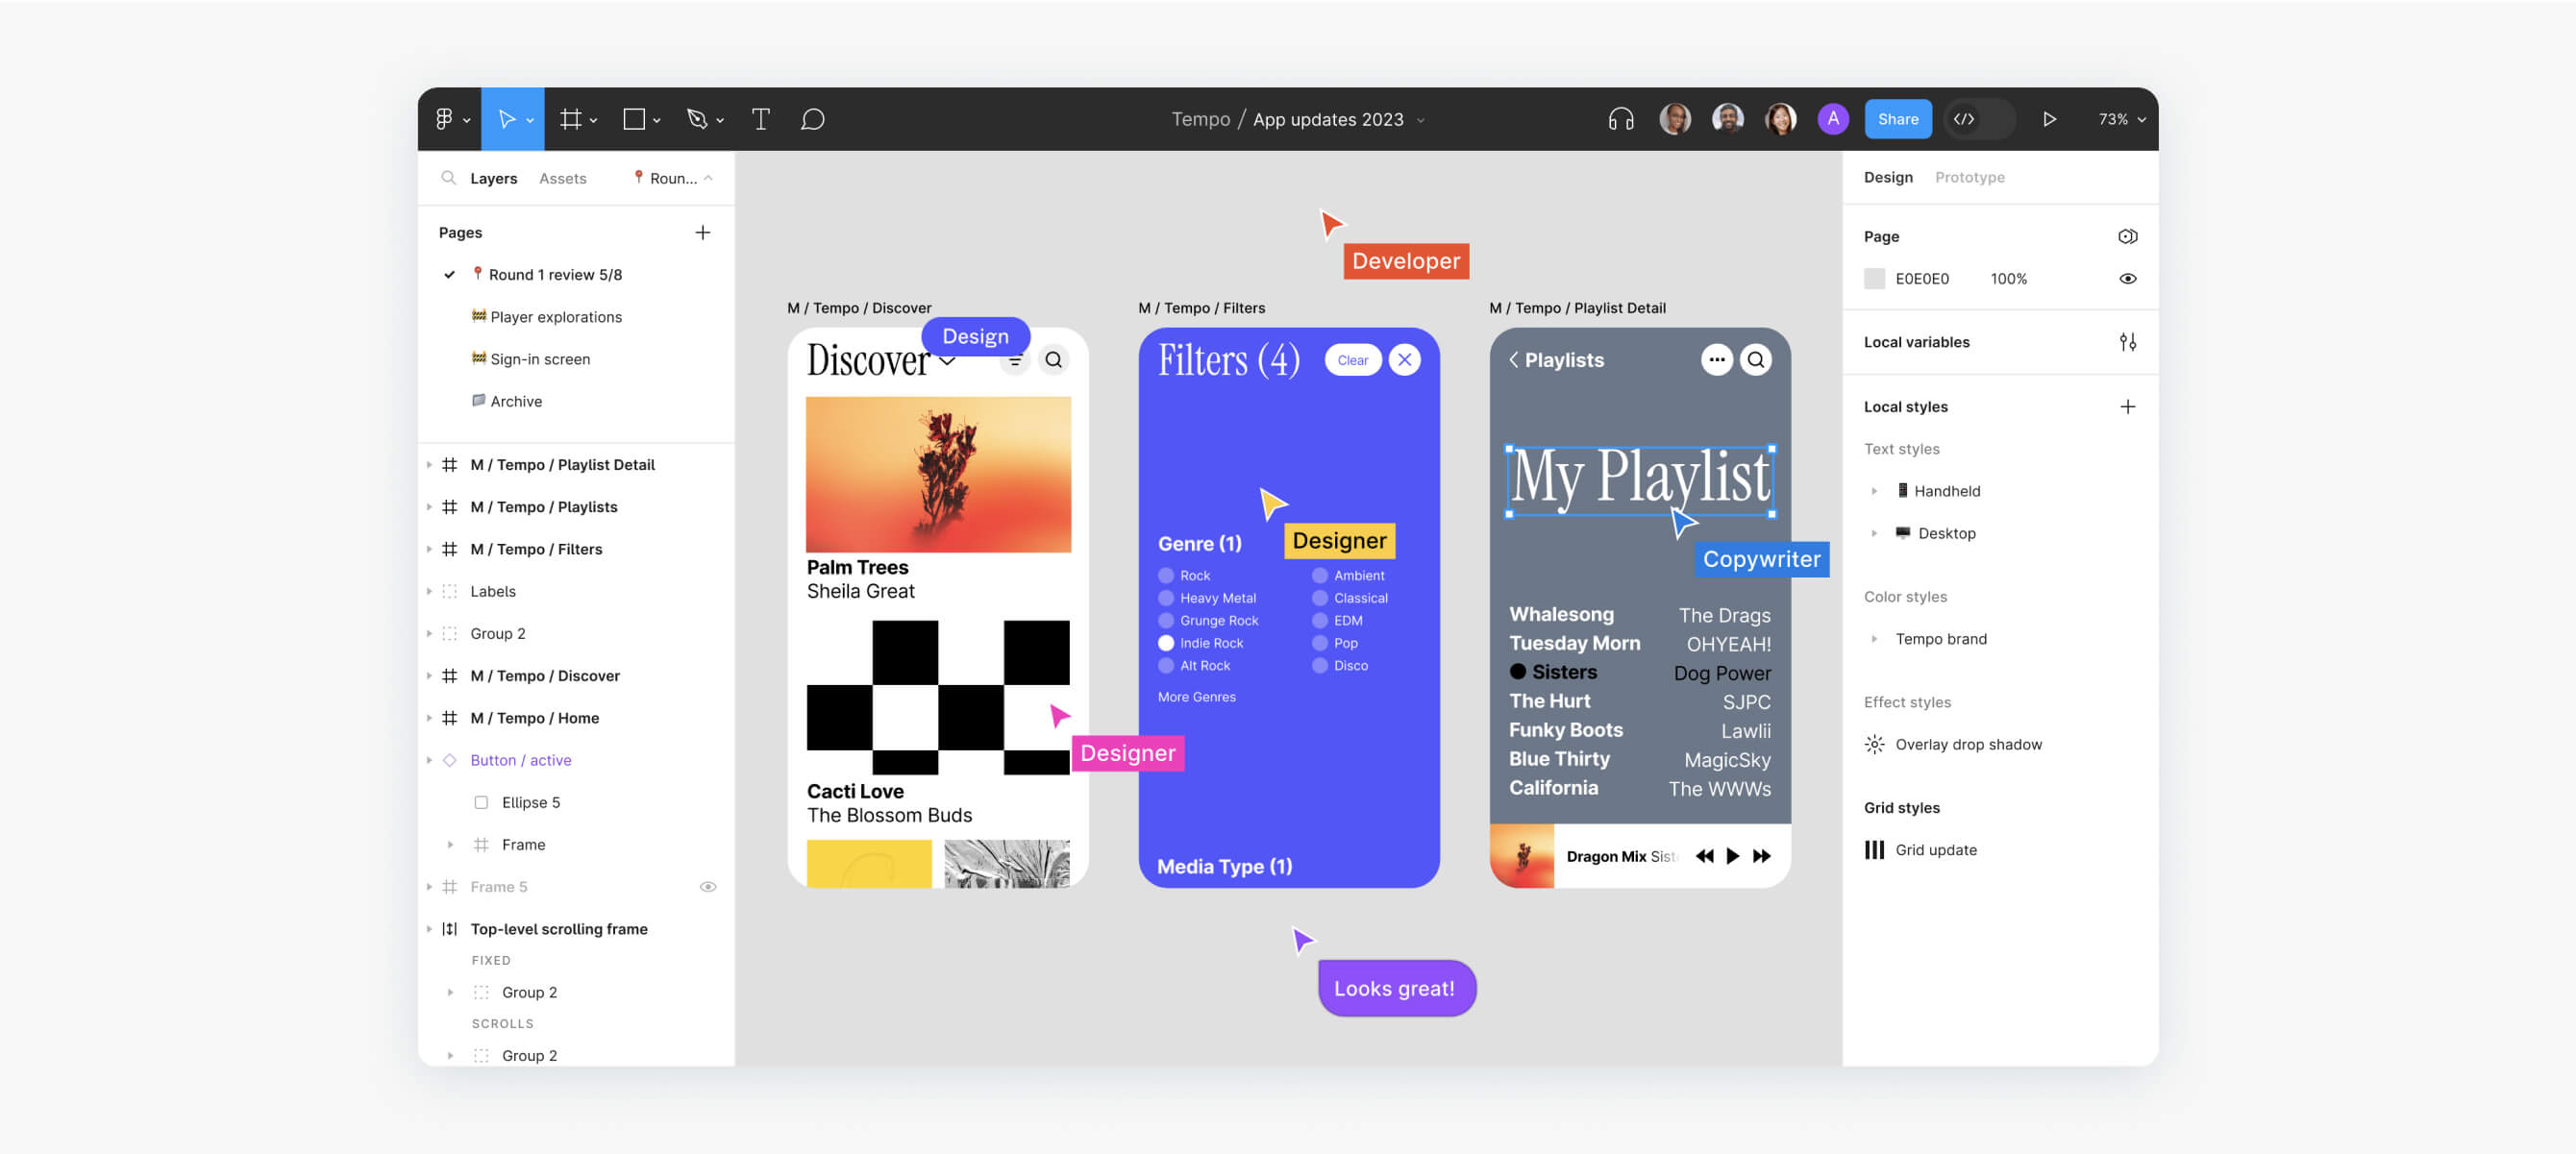This screenshot has height=1154, width=2576.
Task: Open the Prototype tab
Action: [x=1969, y=177]
